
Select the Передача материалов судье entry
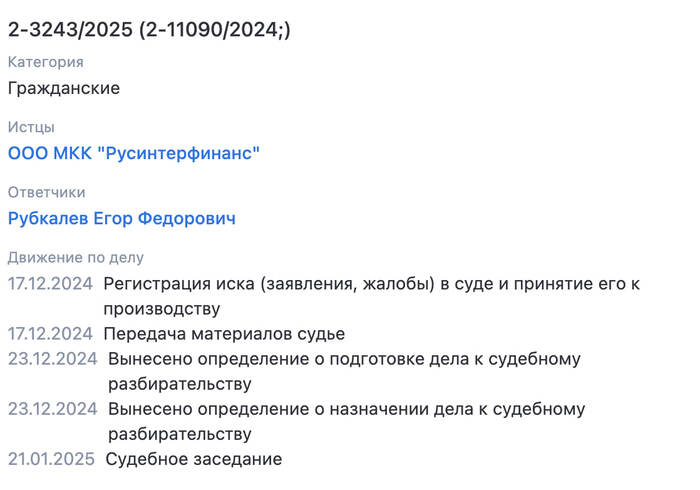click(x=224, y=334)
